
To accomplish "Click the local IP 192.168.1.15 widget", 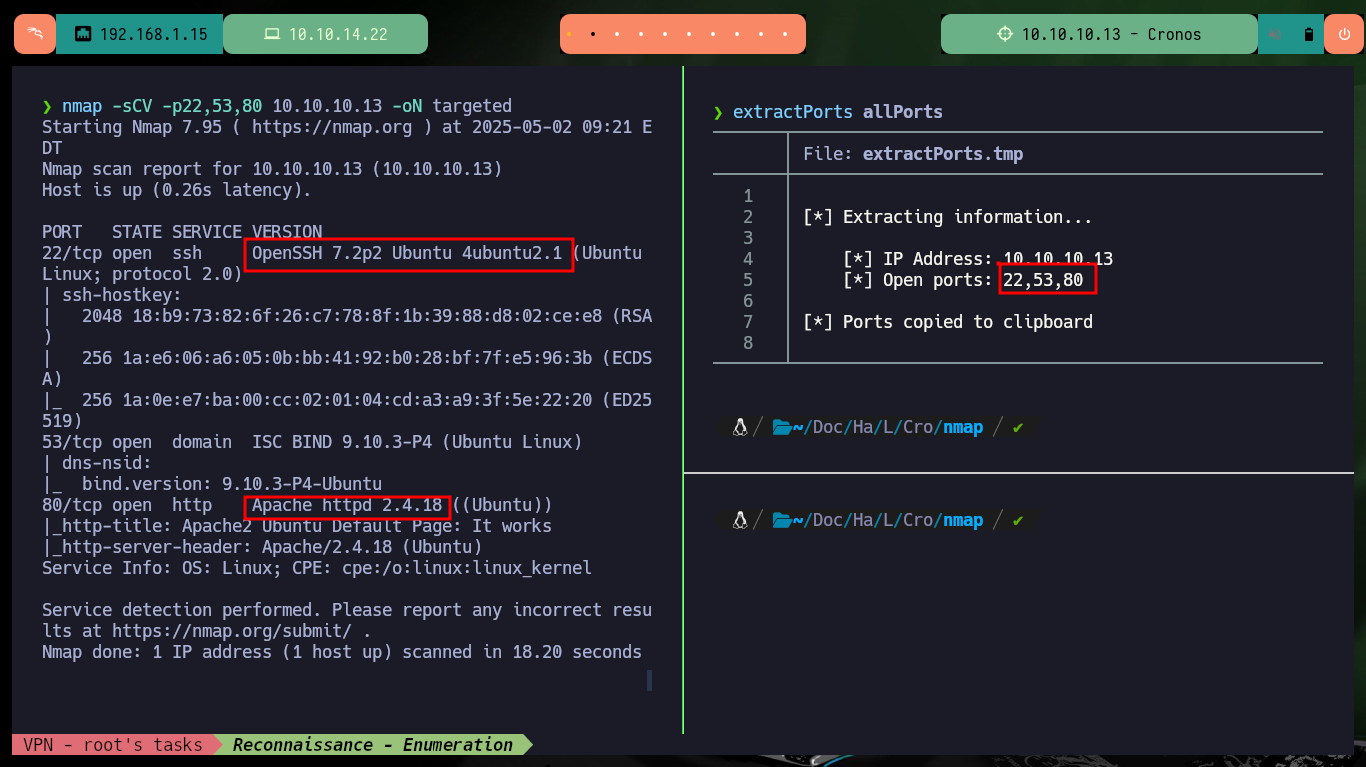I will (x=139, y=34).
